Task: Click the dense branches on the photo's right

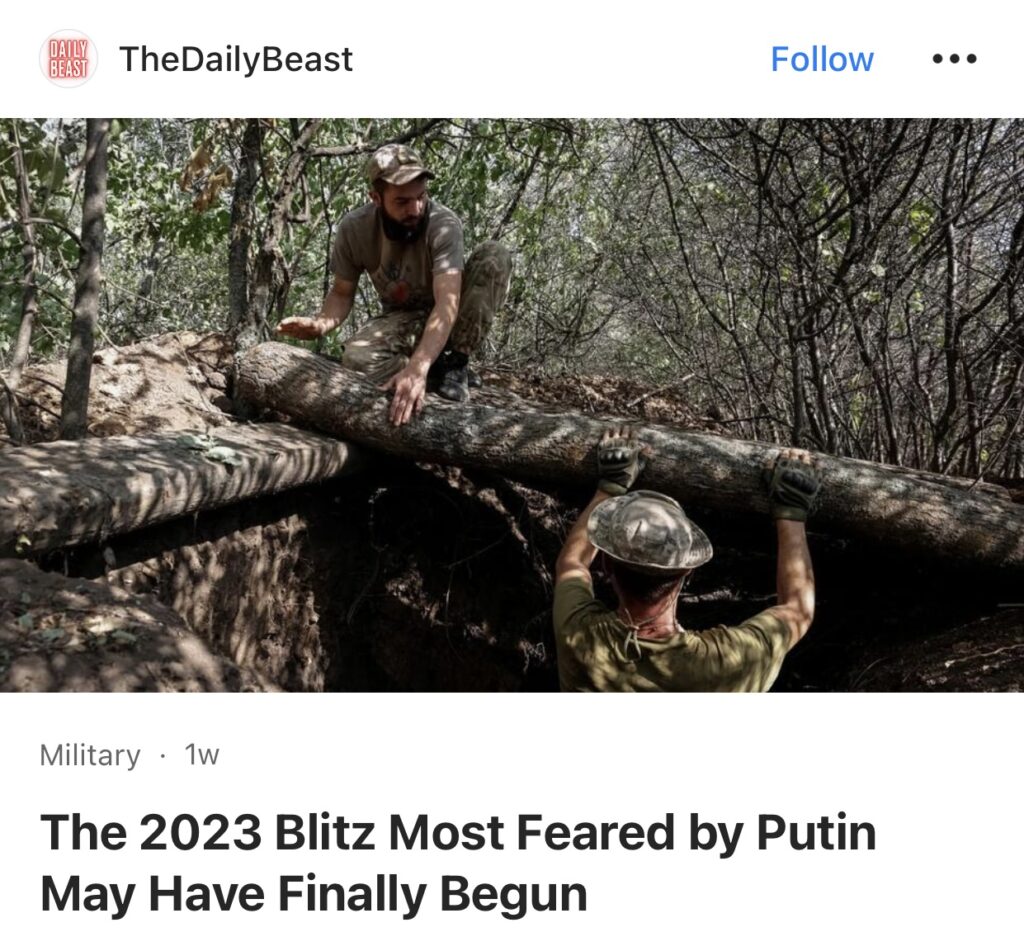Action: [x=816, y=274]
